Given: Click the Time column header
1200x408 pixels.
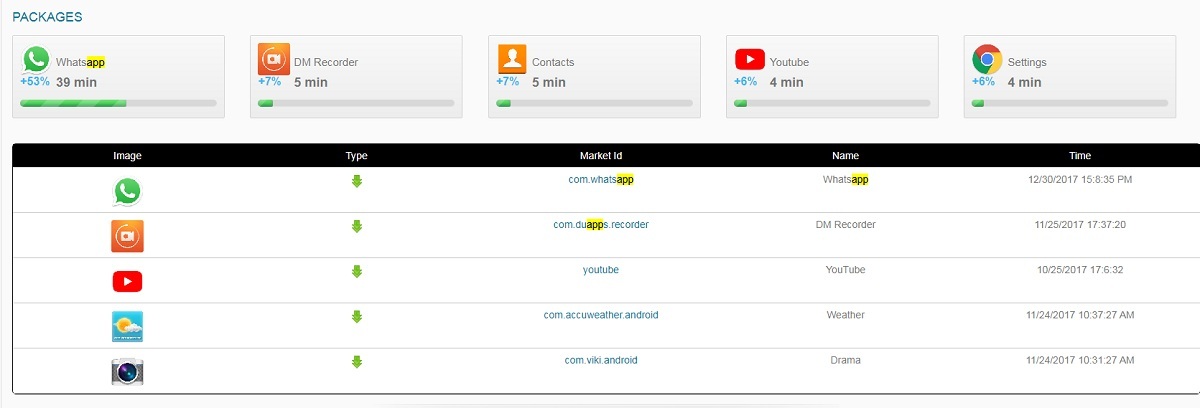Looking at the screenshot, I should (1080, 156).
